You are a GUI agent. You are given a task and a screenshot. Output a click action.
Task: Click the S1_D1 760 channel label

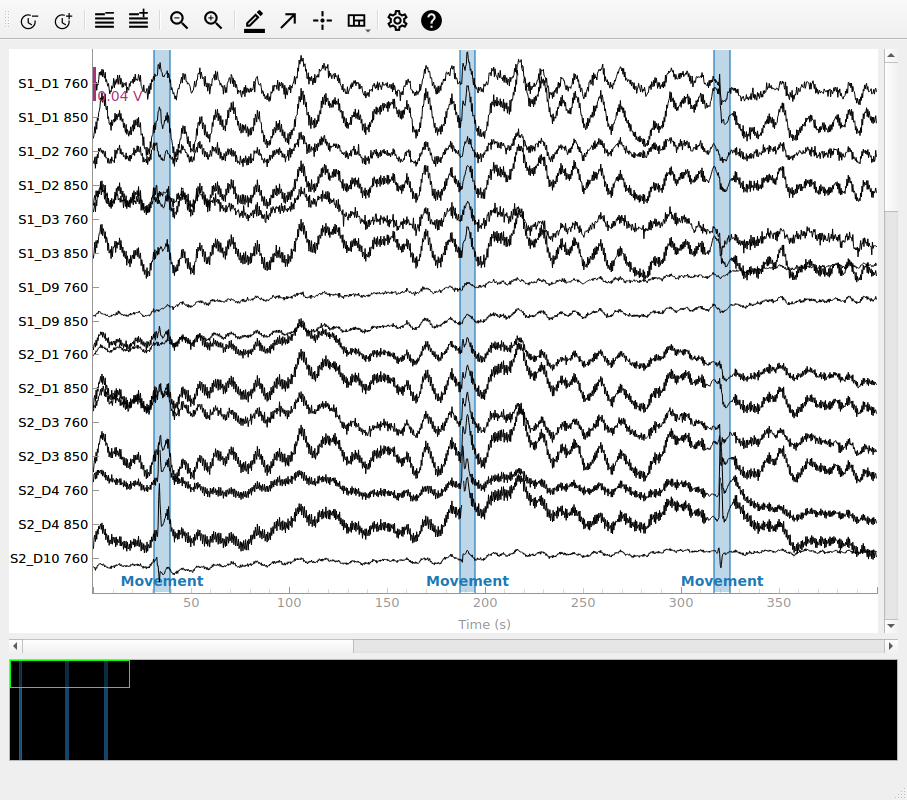tap(52, 84)
